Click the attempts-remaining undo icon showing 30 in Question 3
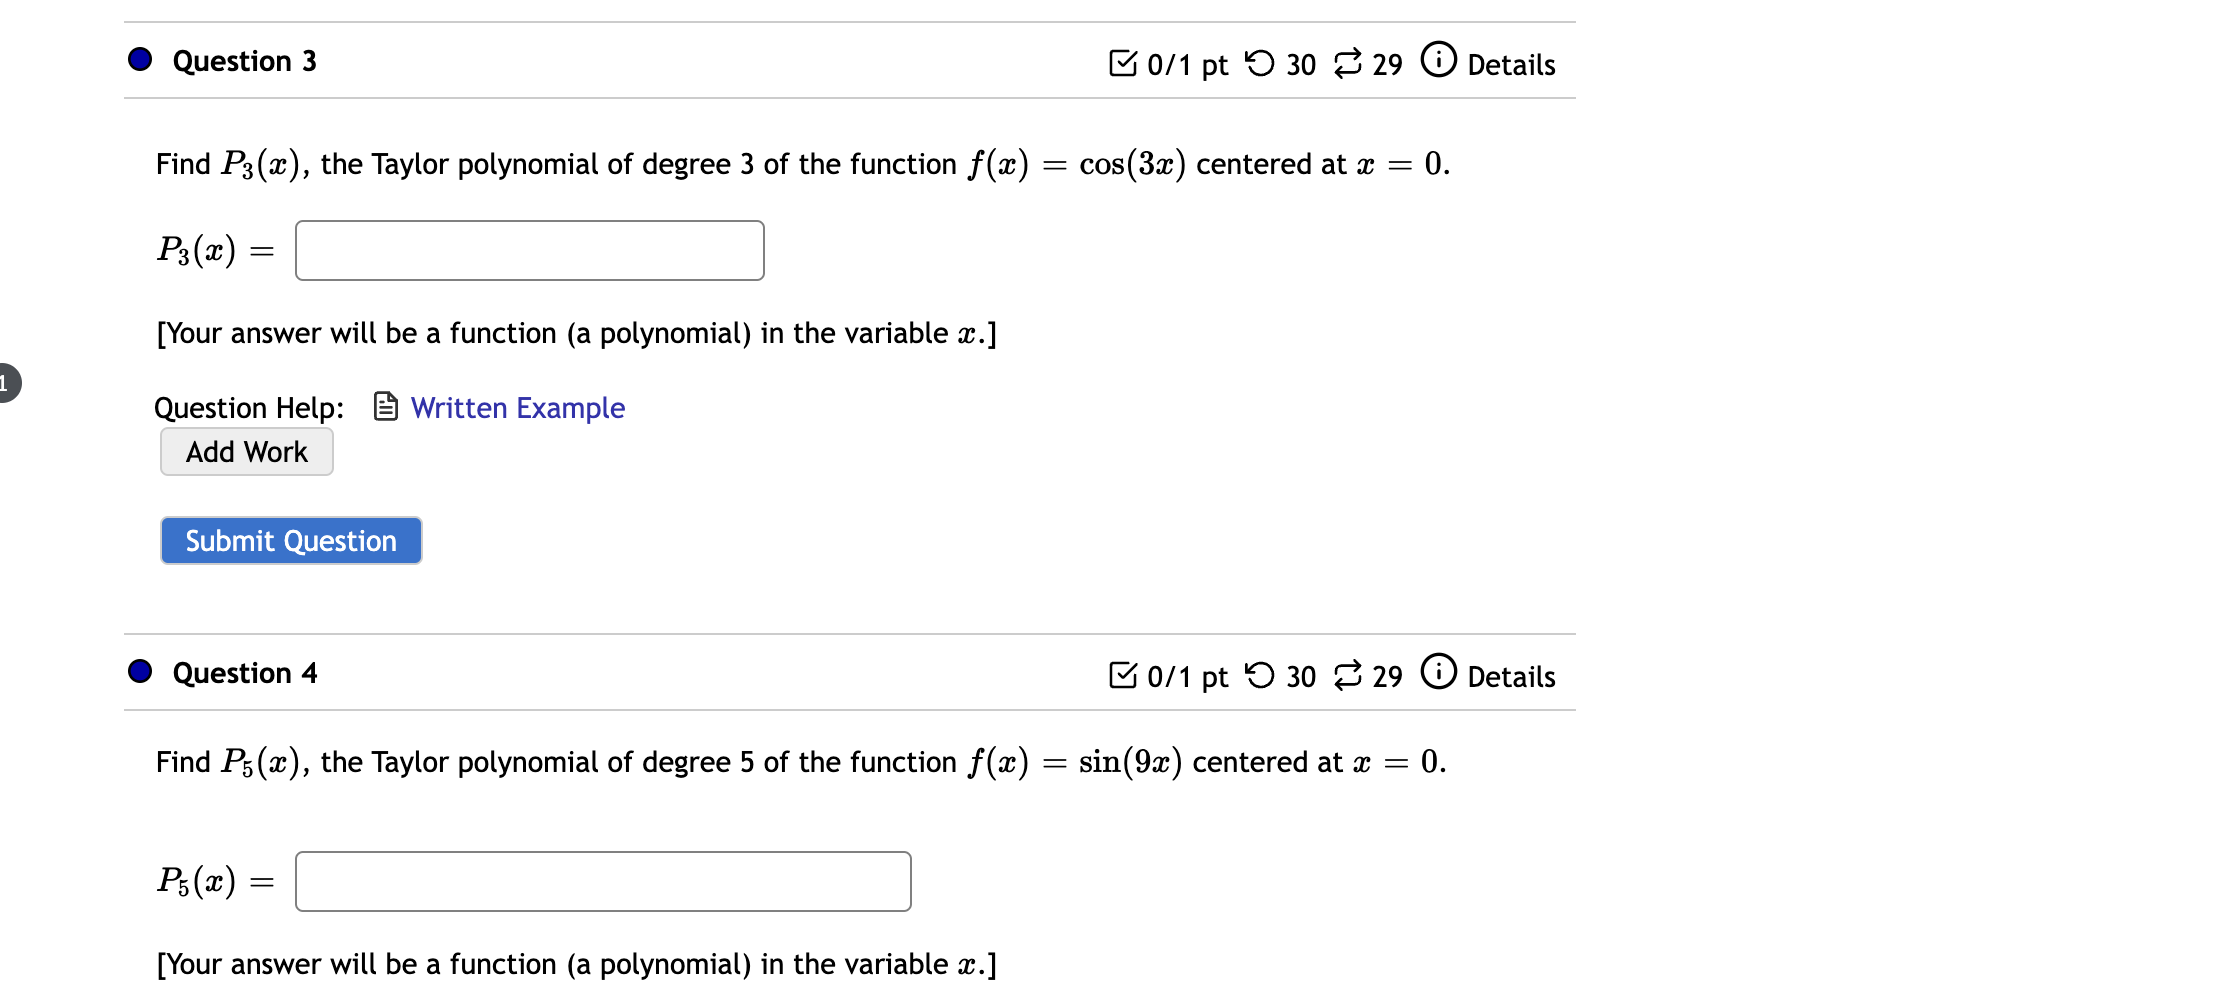Screen dimensions: 2234x998 [1260, 62]
